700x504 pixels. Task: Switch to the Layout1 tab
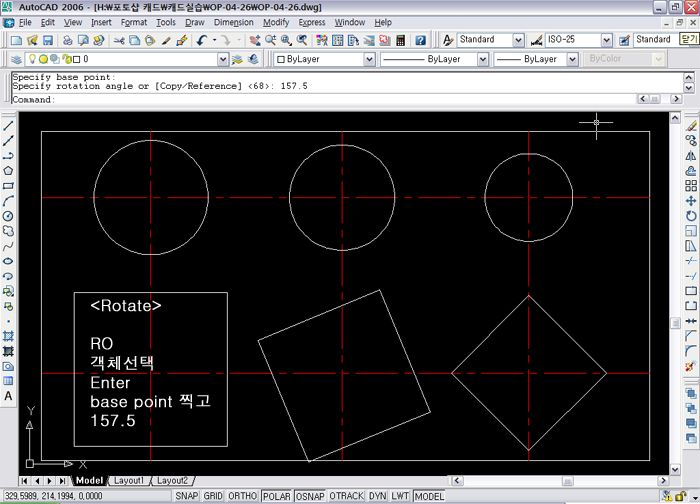pos(129,481)
